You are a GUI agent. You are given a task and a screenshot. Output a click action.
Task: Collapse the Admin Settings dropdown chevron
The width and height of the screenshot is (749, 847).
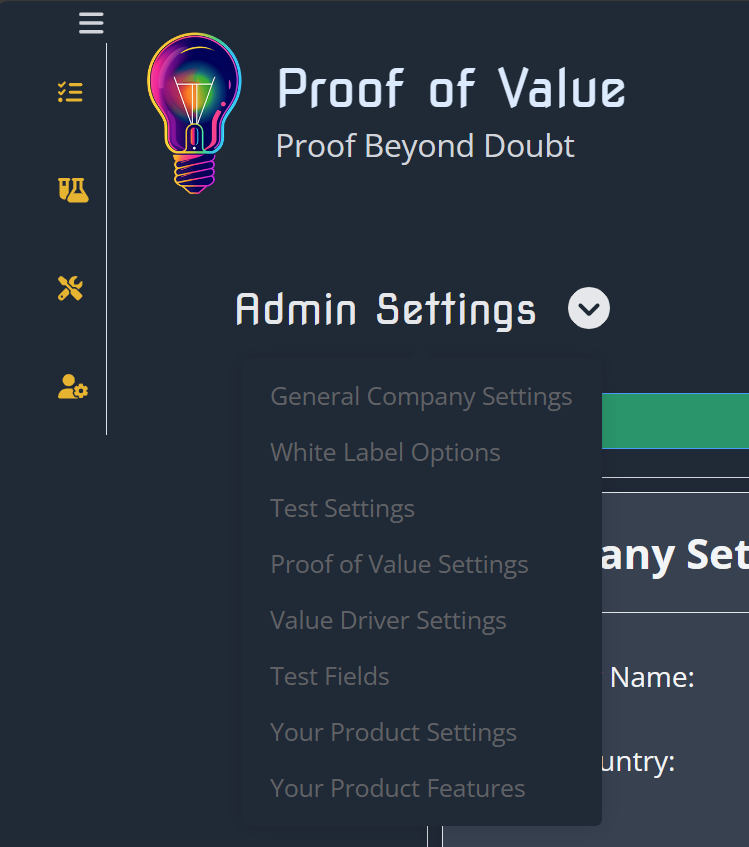point(588,308)
